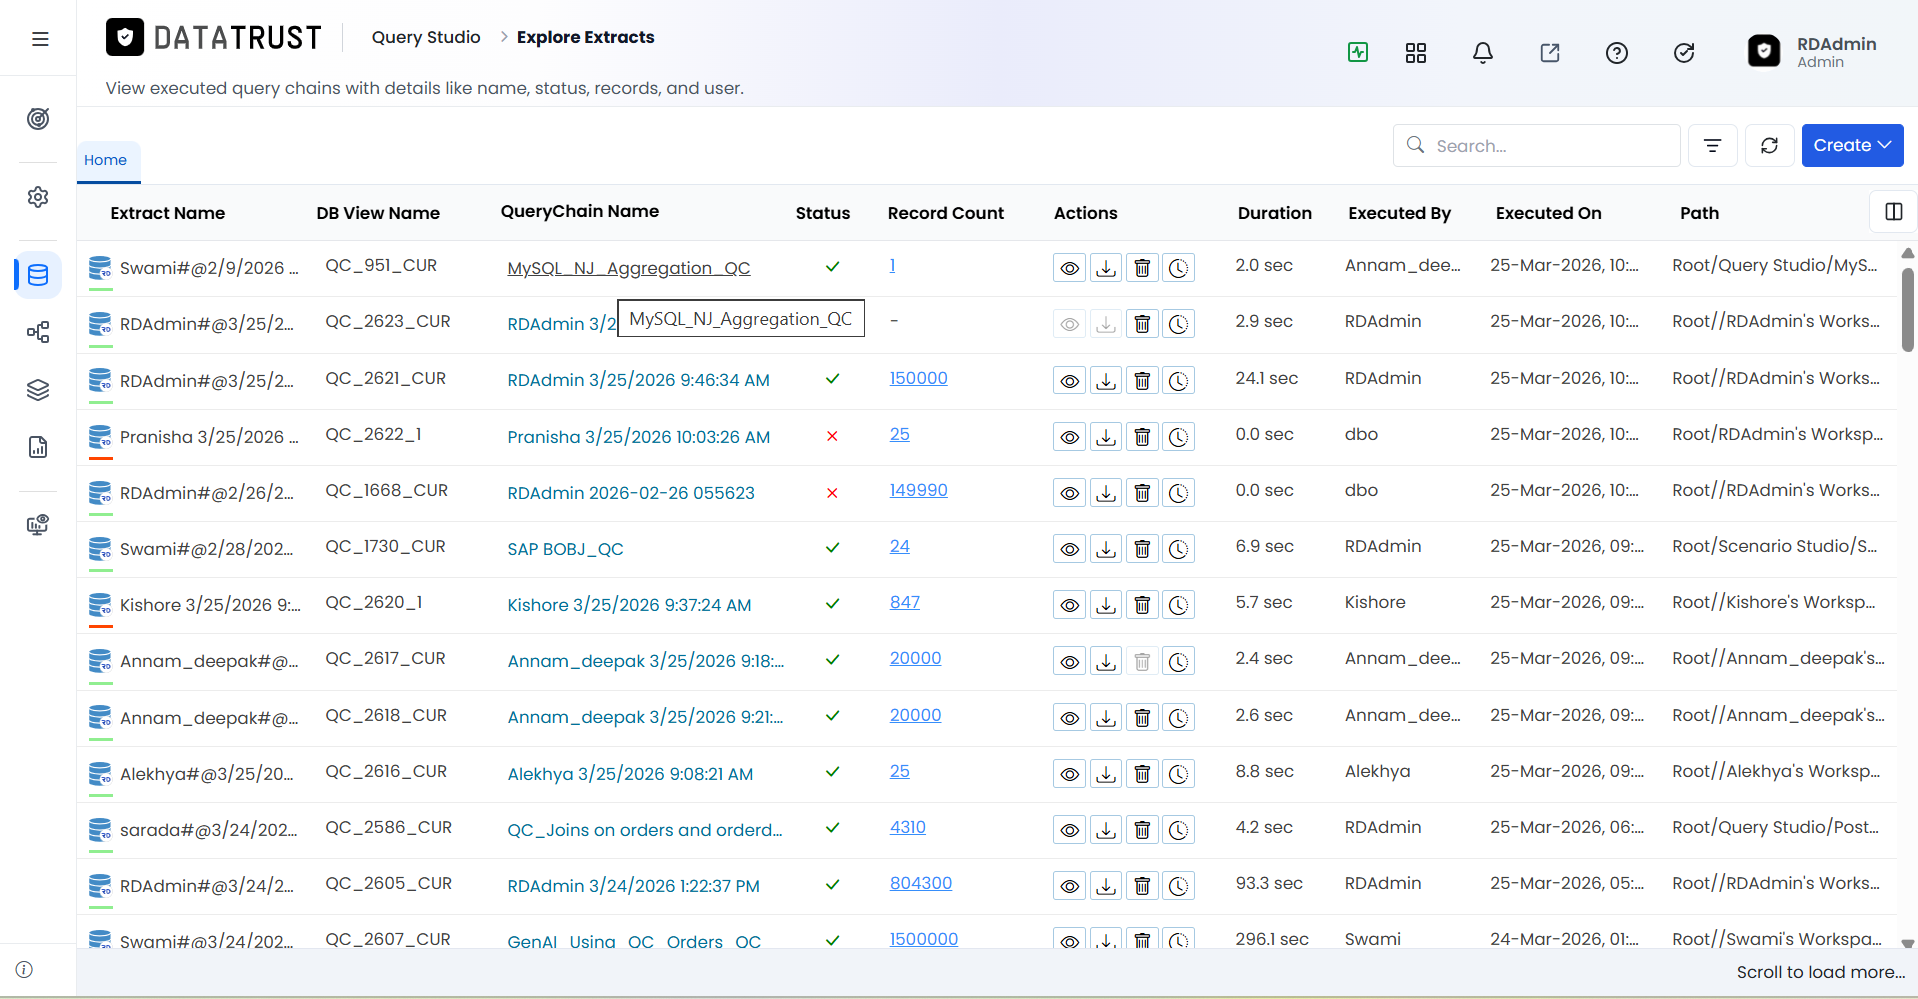Click the vertical scrollbar thumb
Screen dimensions: 1918x999
(x=1907, y=309)
